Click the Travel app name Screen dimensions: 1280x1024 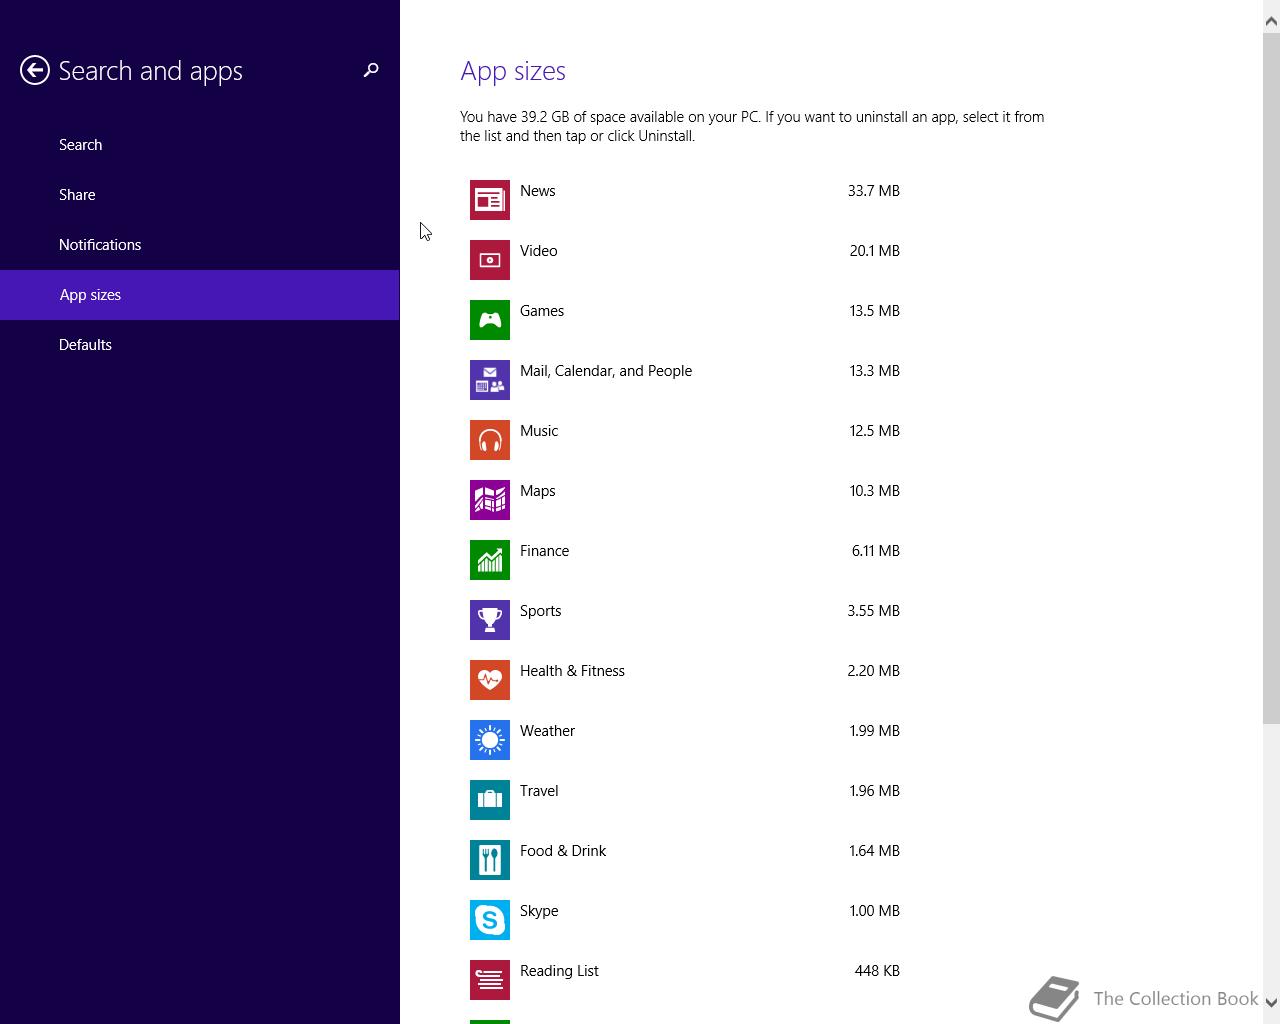pos(539,791)
